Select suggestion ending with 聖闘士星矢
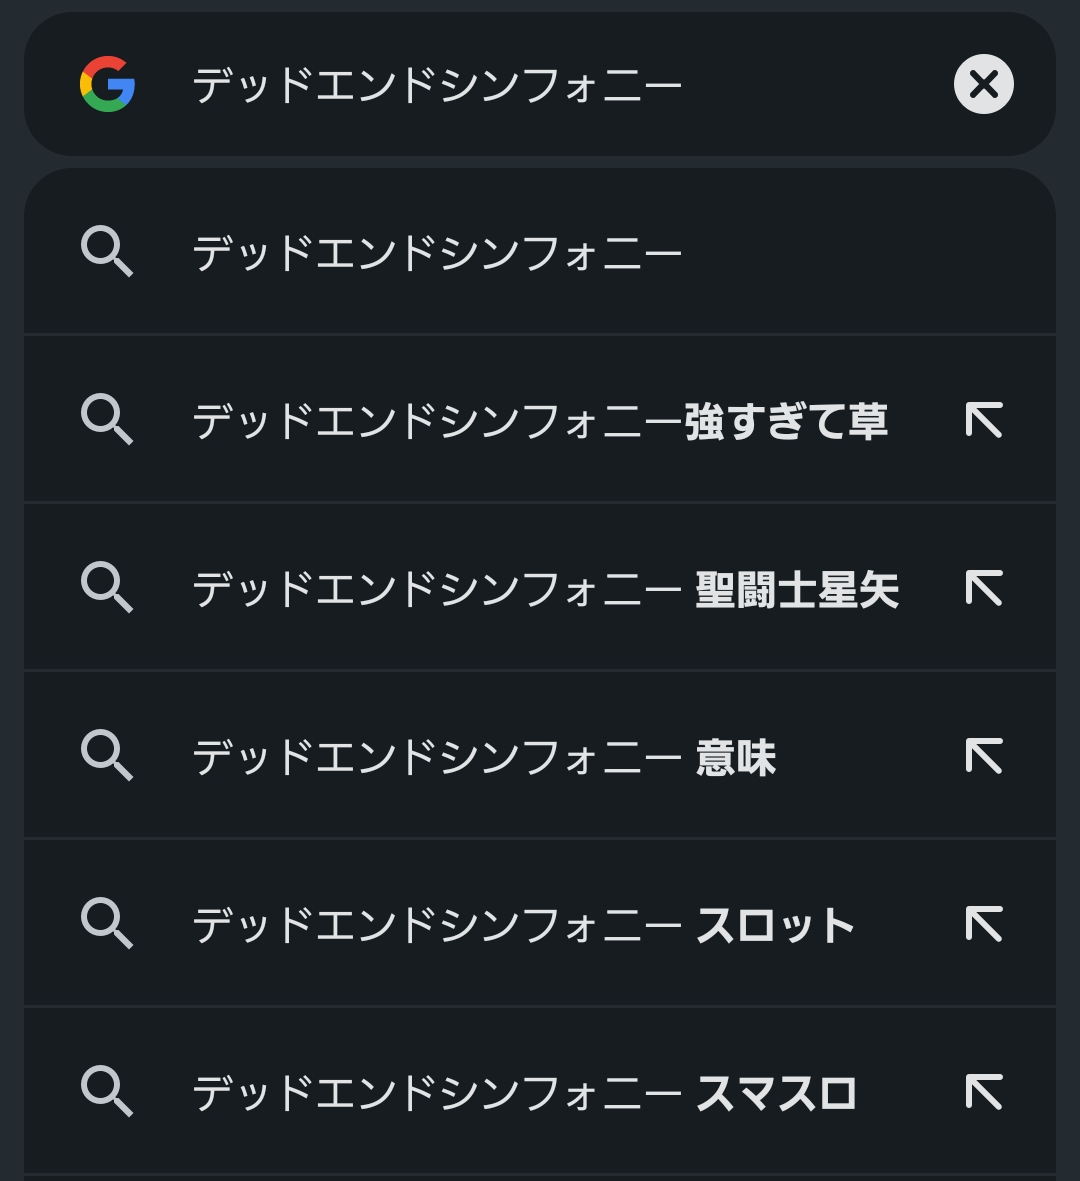 pyautogui.click(x=545, y=588)
